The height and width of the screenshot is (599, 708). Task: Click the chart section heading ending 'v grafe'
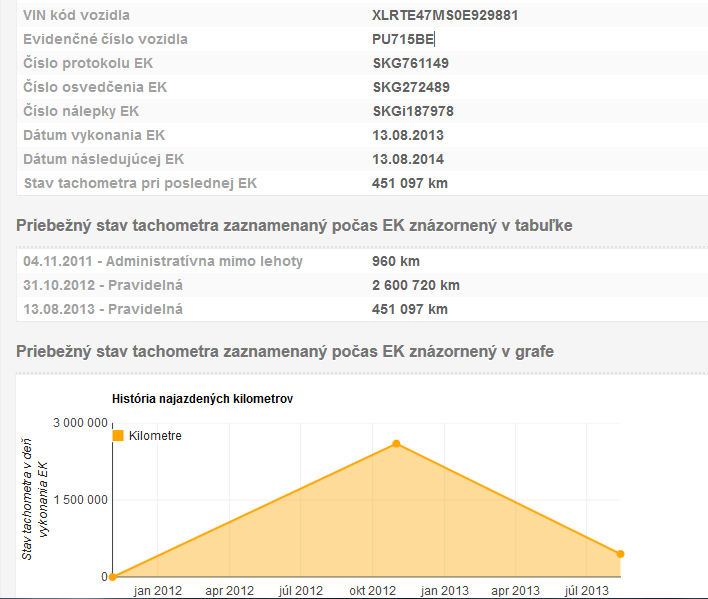[x=285, y=351]
